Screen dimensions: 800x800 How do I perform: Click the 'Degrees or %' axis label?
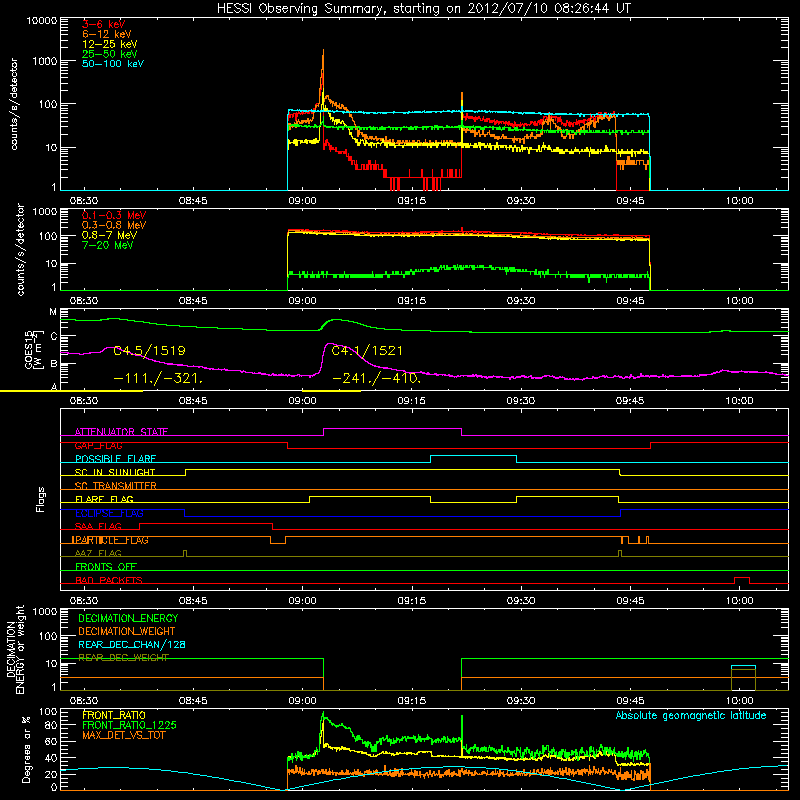pos(26,749)
